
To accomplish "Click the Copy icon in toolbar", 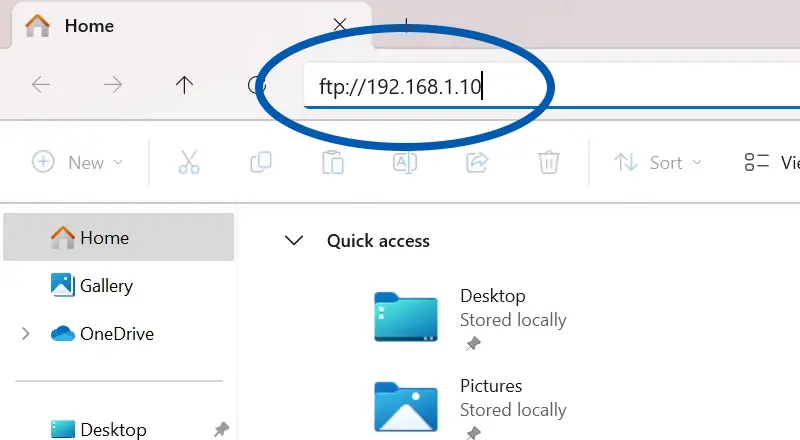I will (261, 162).
